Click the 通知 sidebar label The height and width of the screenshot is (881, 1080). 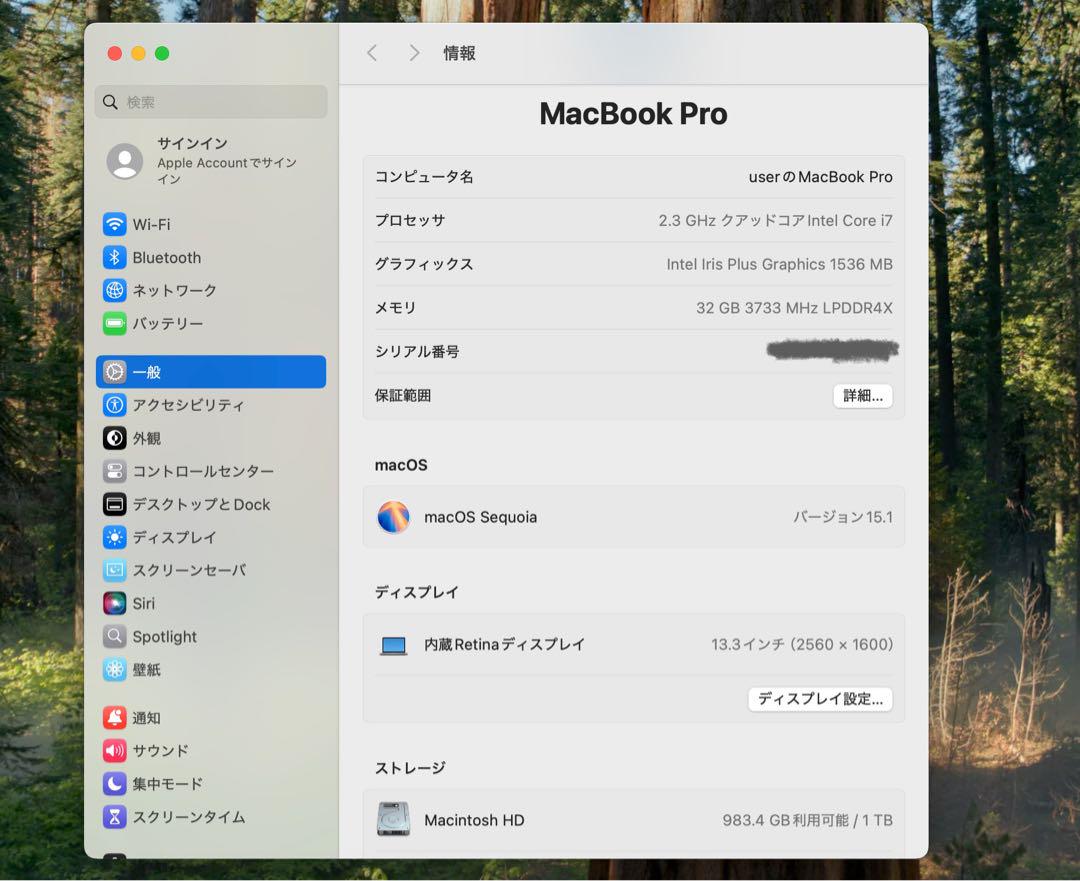coord(147,718)
